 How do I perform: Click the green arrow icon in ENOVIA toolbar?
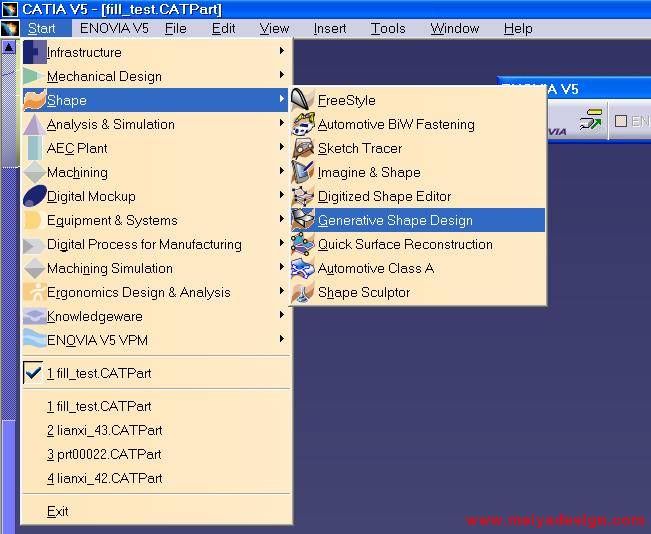590,121
